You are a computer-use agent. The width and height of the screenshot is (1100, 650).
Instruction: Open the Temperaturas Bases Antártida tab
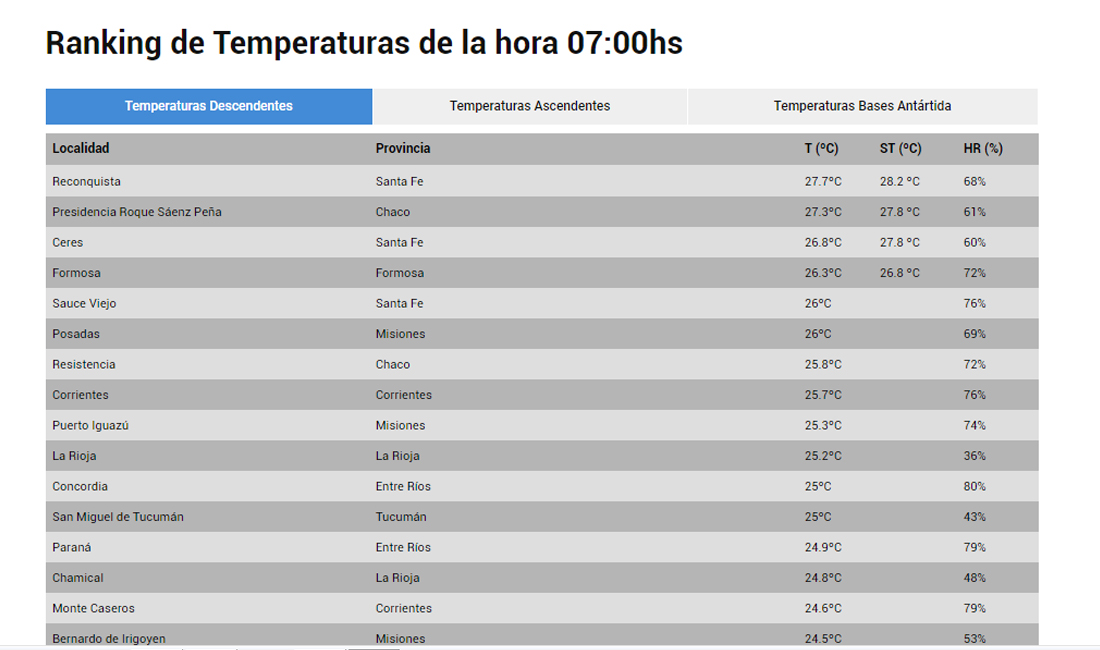point(862,106)
